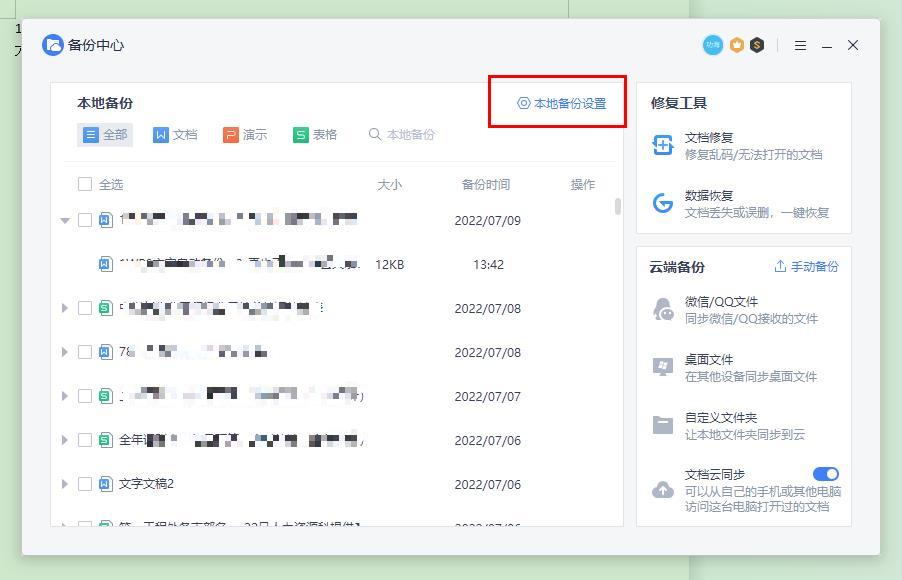Viewport: 902px width, 580px height.
Task: Switch to the 文档 filter tab
Action: coord(175,135)
